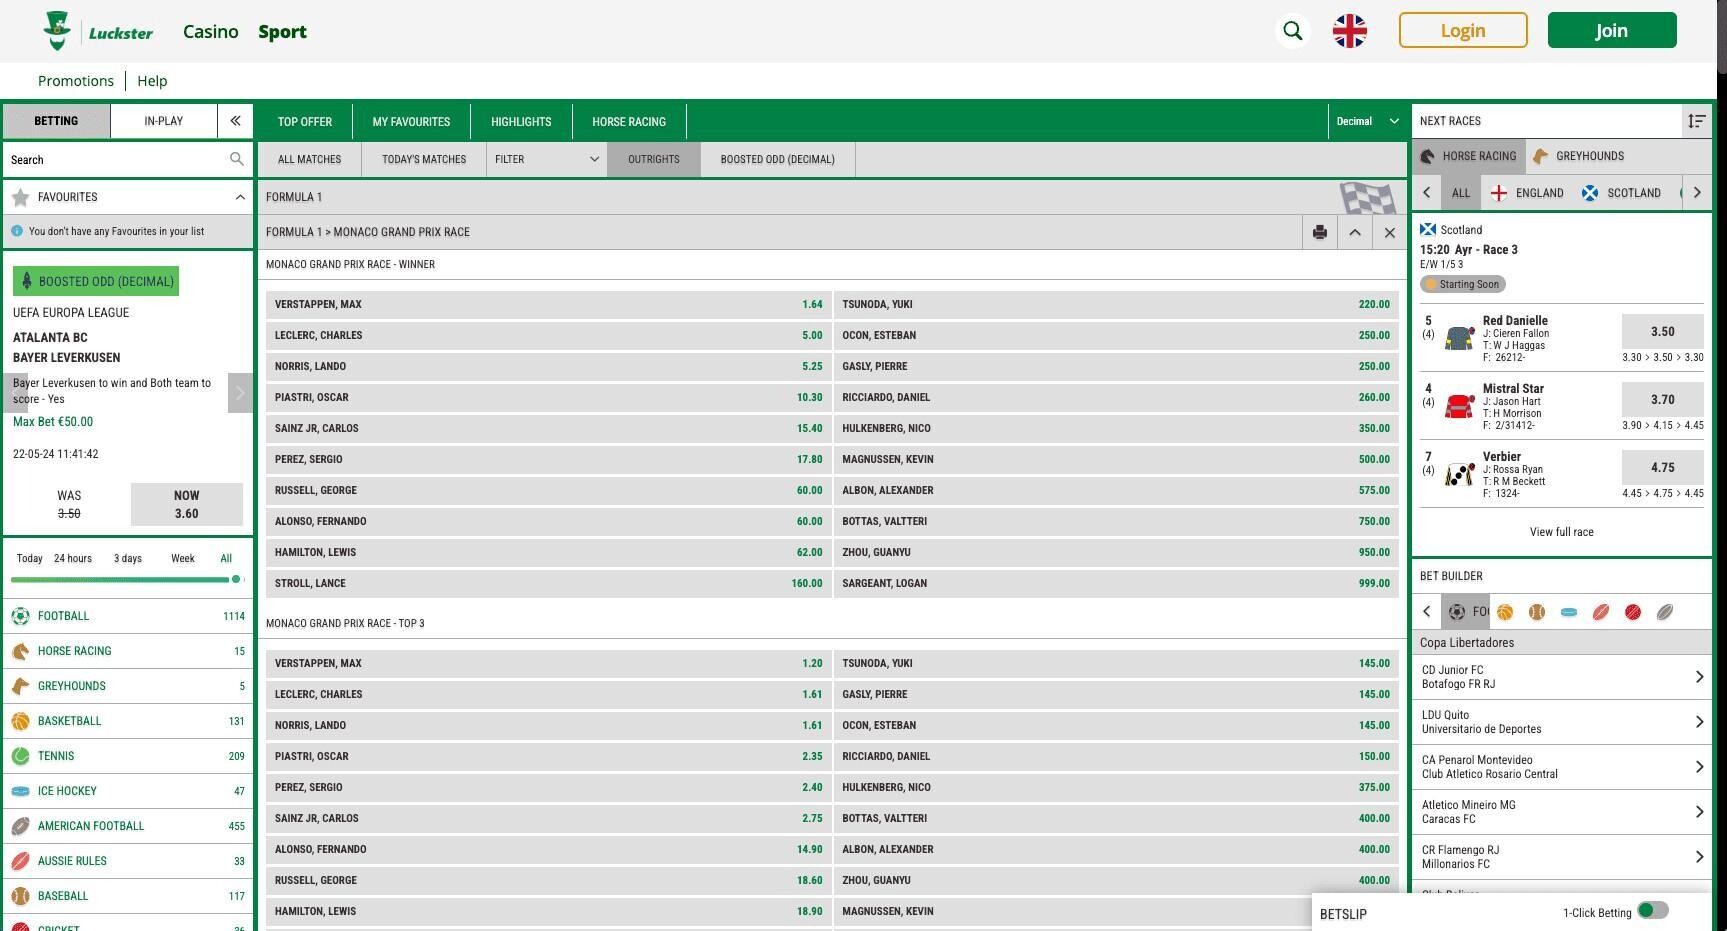Open the Decimal odds format dropdown
The width and height of the screenshot is (1727, 931).
point(1366,121)
